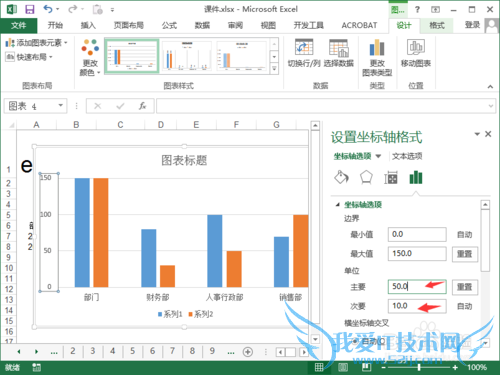Click the 重置 button next to 主要
Image resolution: width=500 pixels, height=375 pixels.
click(x=465, y=287)
